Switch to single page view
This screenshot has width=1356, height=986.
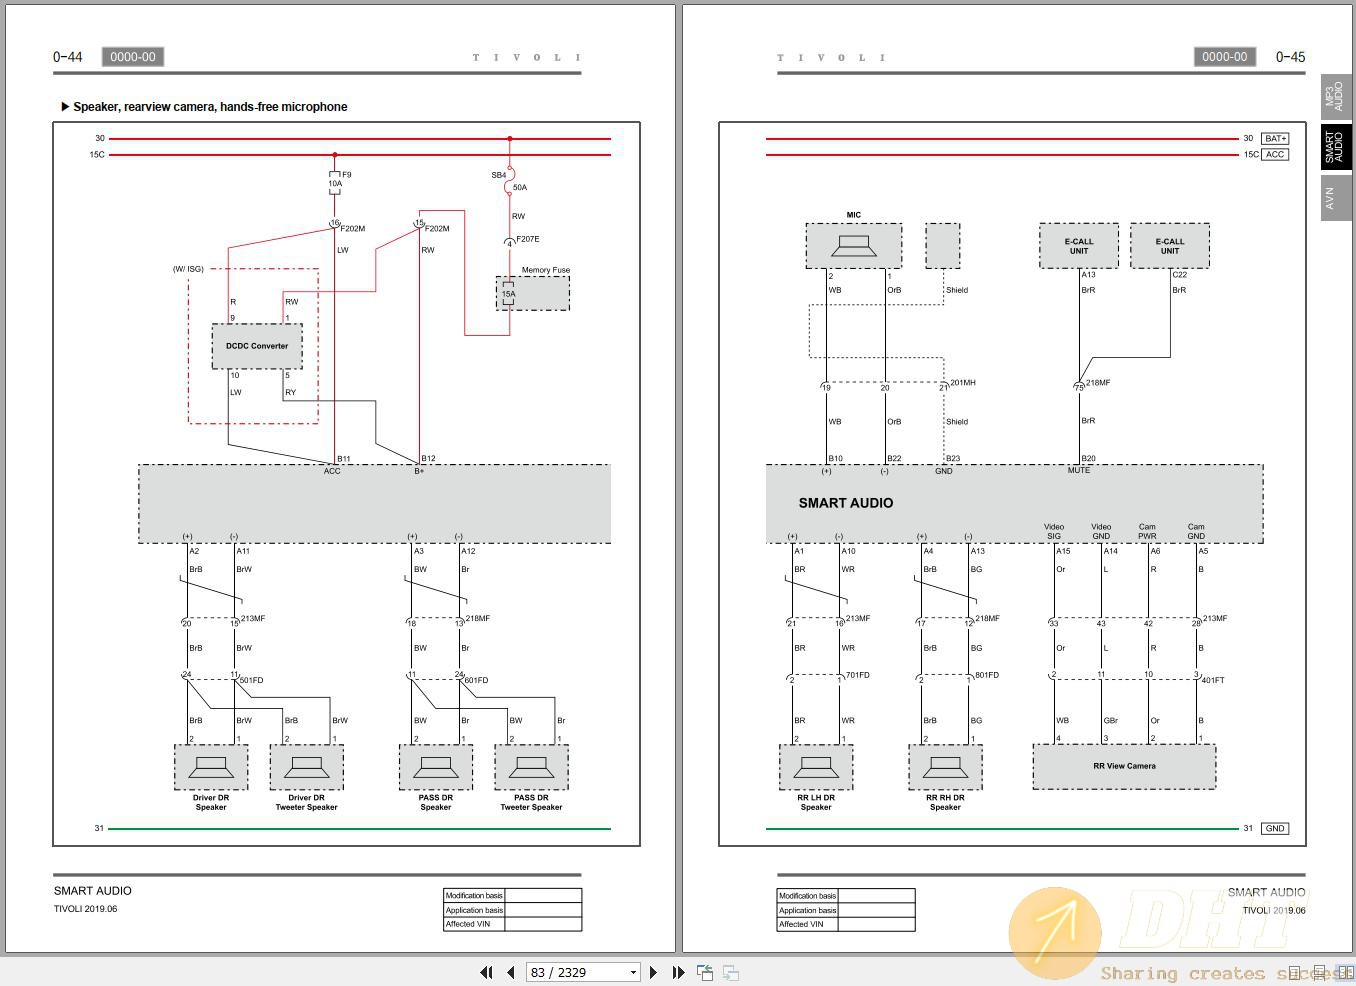[1295, 973]
